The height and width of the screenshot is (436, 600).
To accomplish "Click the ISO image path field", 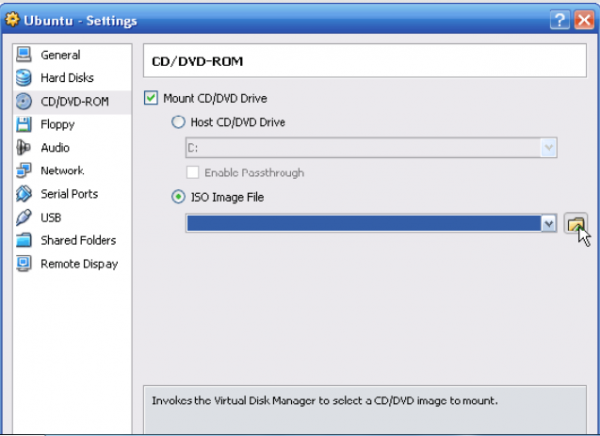I will point(362,224).
